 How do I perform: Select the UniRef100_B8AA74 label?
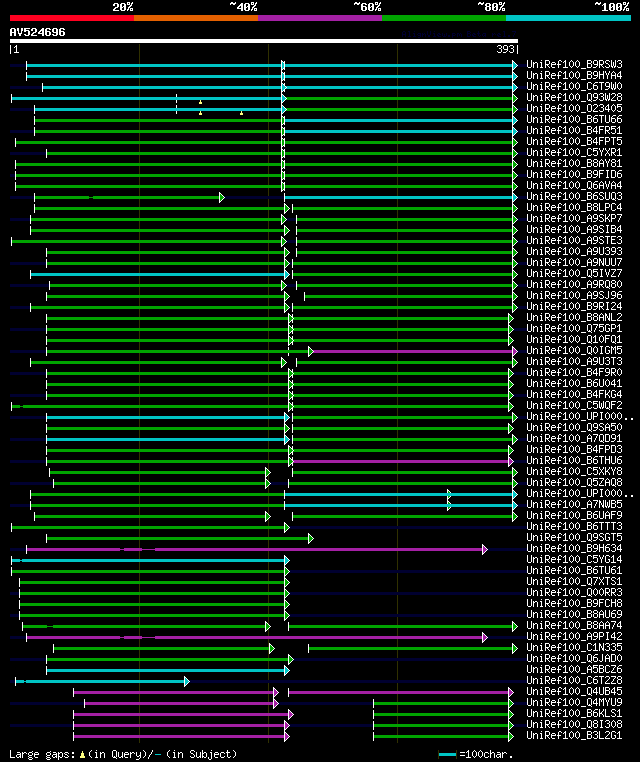pyautogui.click(x=574, y=625)
